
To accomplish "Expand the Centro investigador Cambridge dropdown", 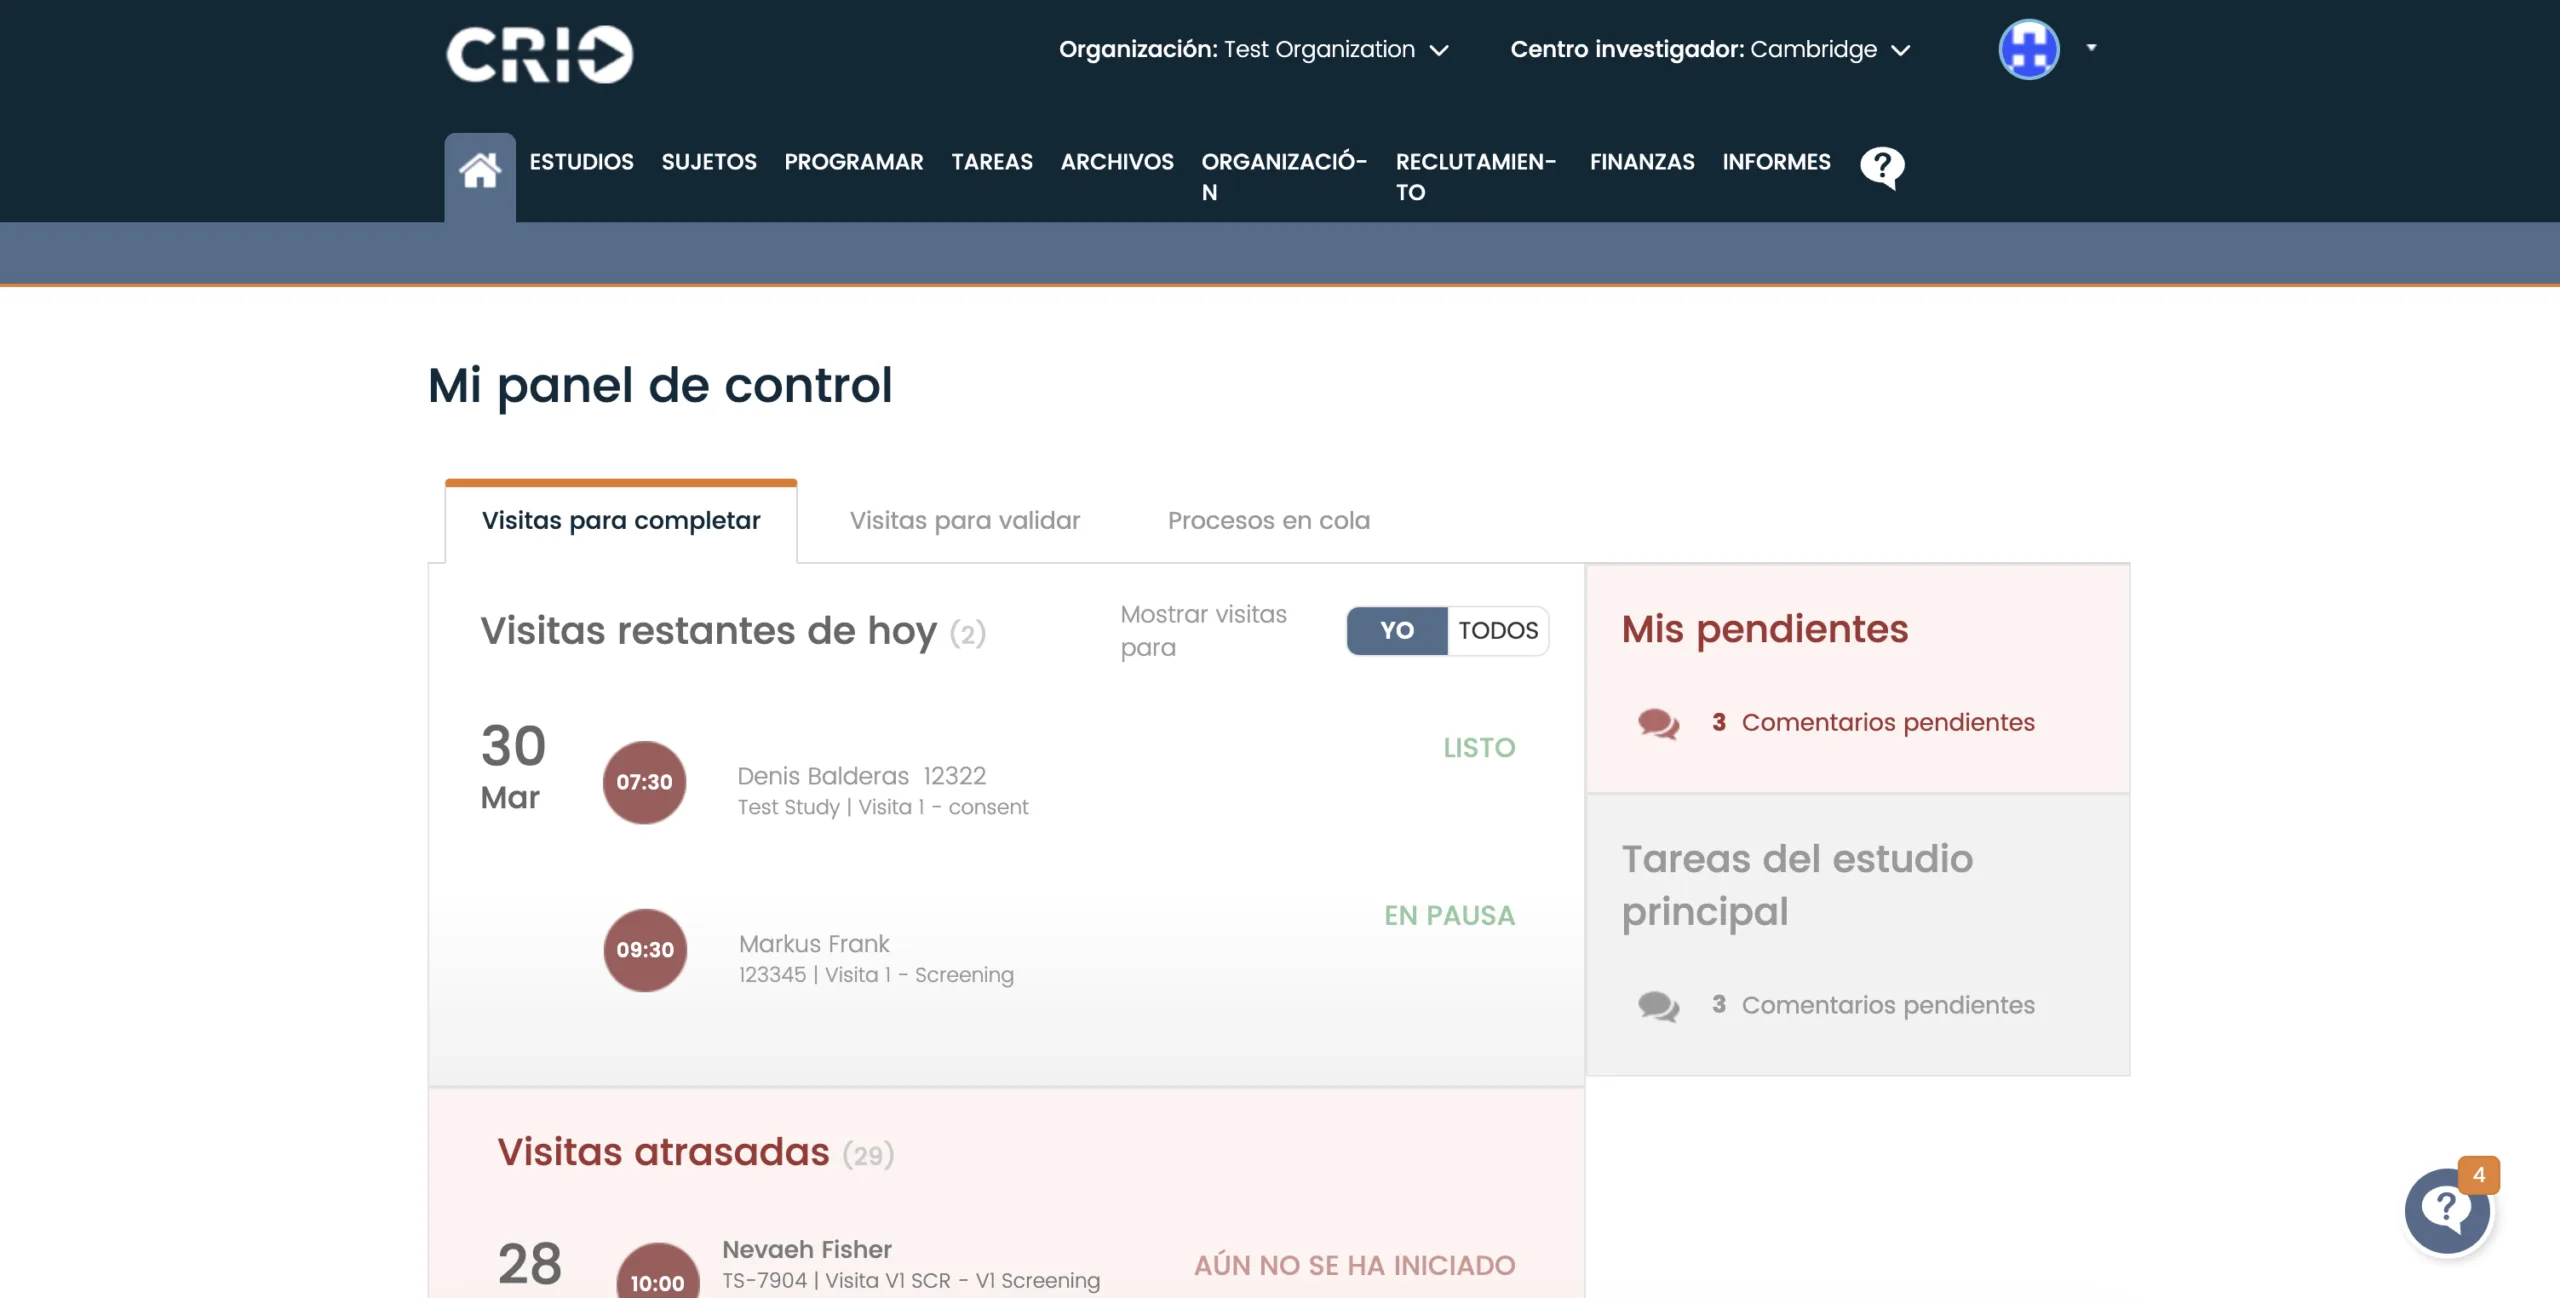I will pos(1710,50).
